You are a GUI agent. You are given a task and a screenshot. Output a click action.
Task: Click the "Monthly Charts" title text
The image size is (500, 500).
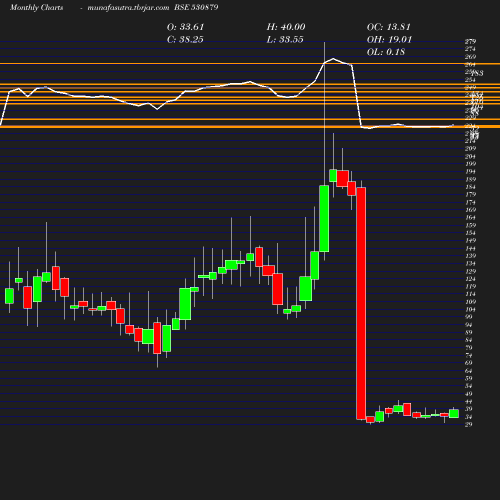(37, 8)
